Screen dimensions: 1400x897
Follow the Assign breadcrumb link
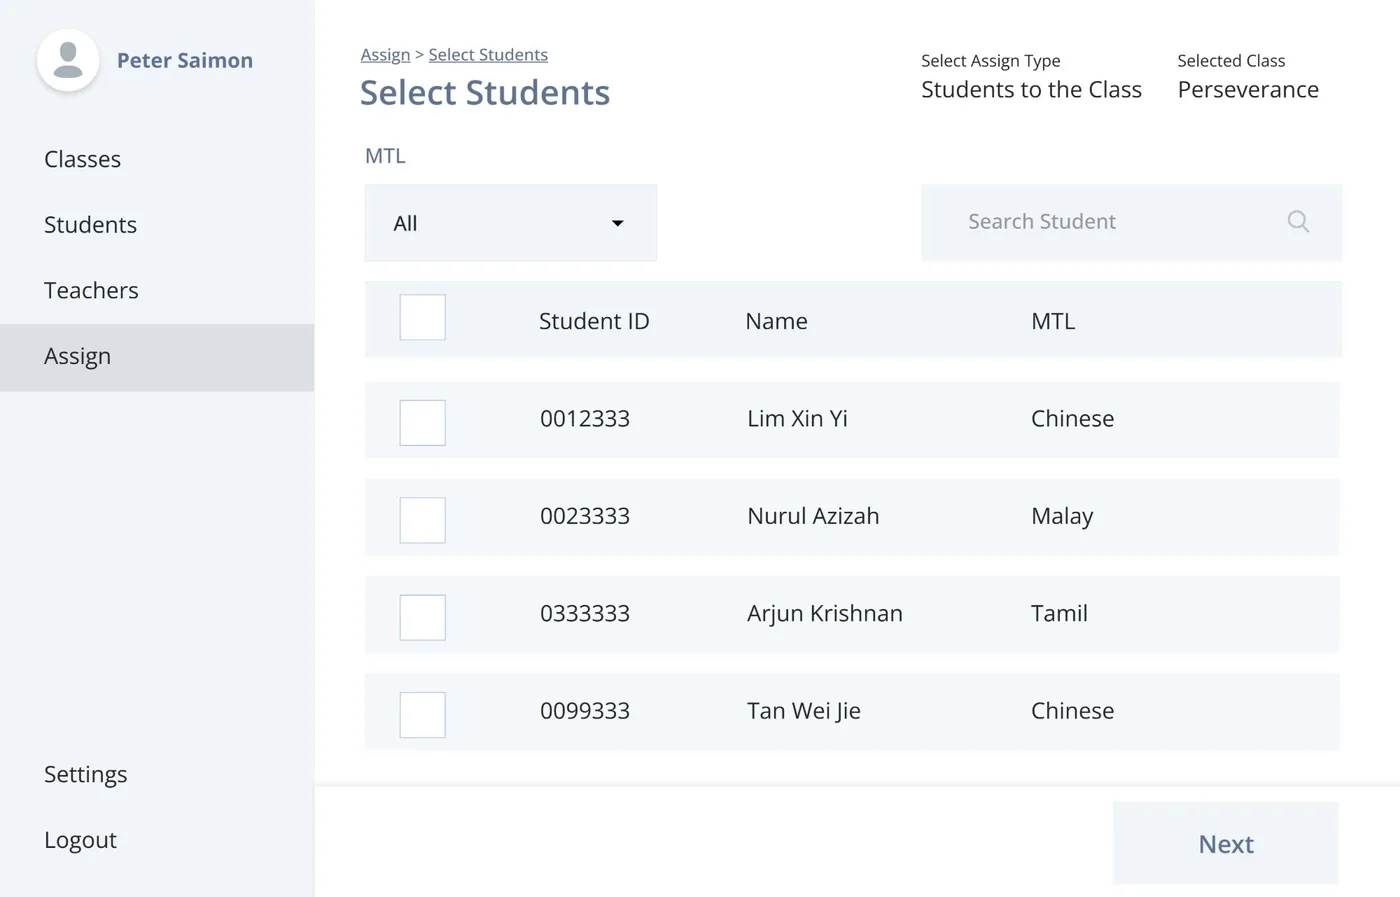385,55
